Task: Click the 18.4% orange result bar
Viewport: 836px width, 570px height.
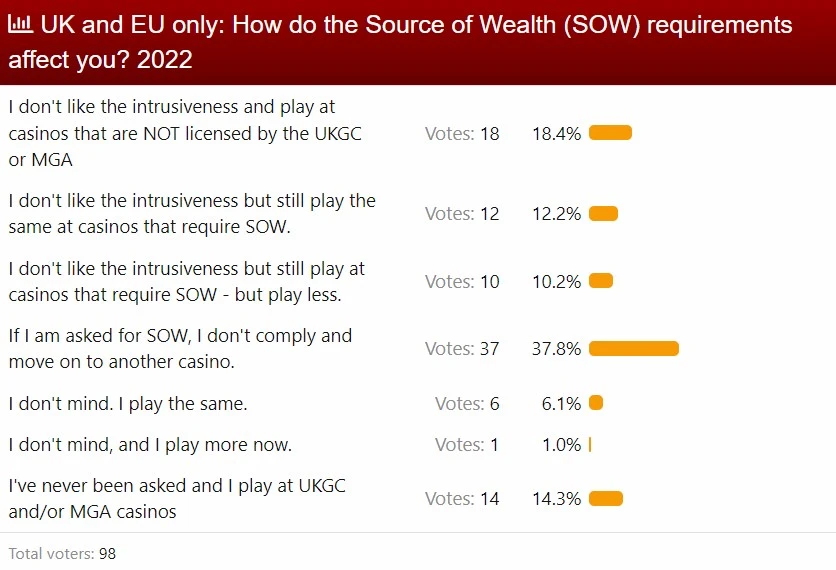Action: (610, 133)
